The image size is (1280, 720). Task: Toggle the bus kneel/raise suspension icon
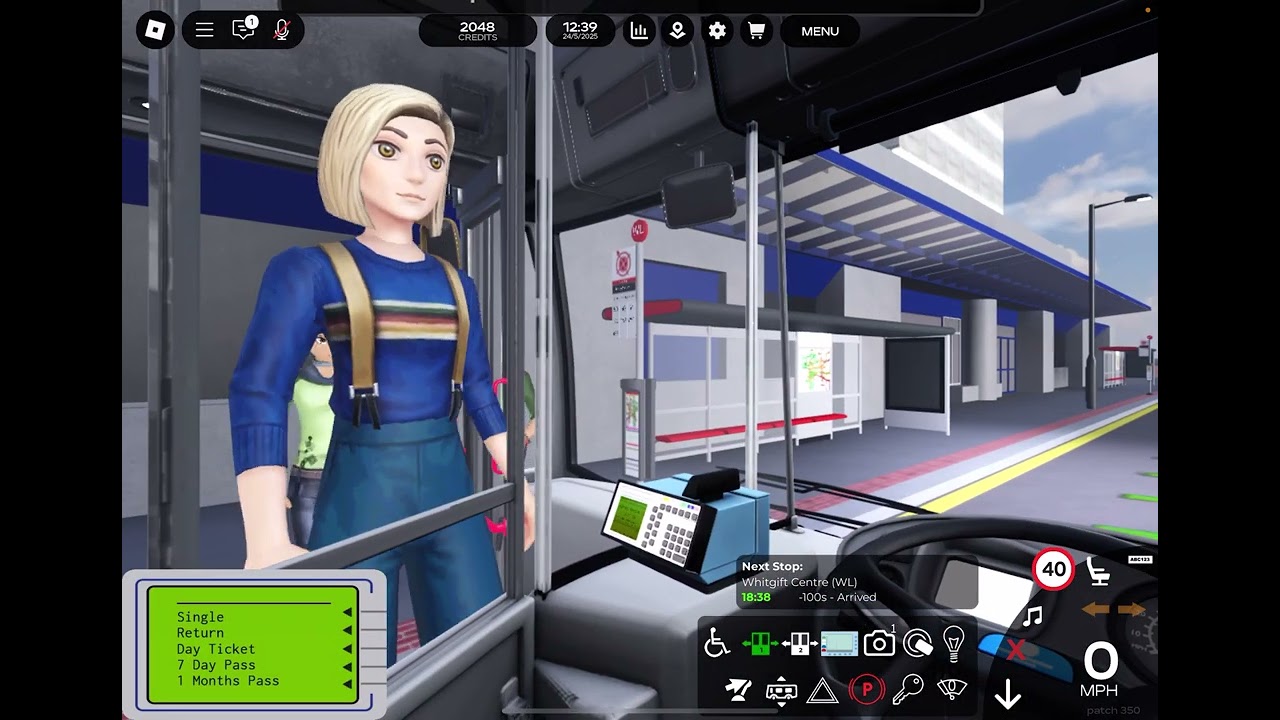(780, 691)
